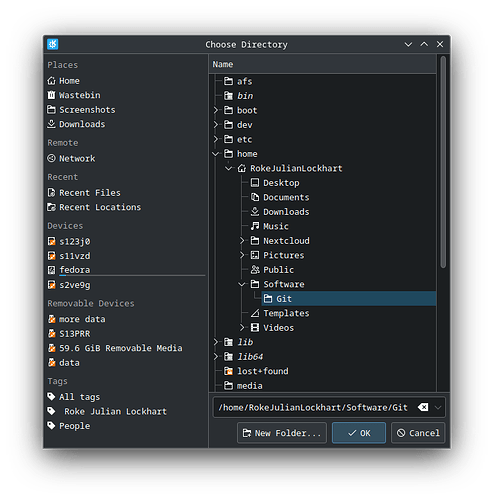
Task: Go to Screenshots place
Action: click(81, 110)
